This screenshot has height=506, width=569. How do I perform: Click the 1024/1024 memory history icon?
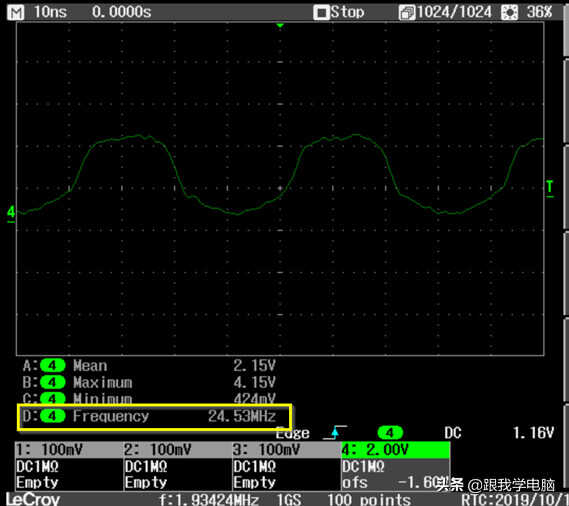[x=406, y=13]
